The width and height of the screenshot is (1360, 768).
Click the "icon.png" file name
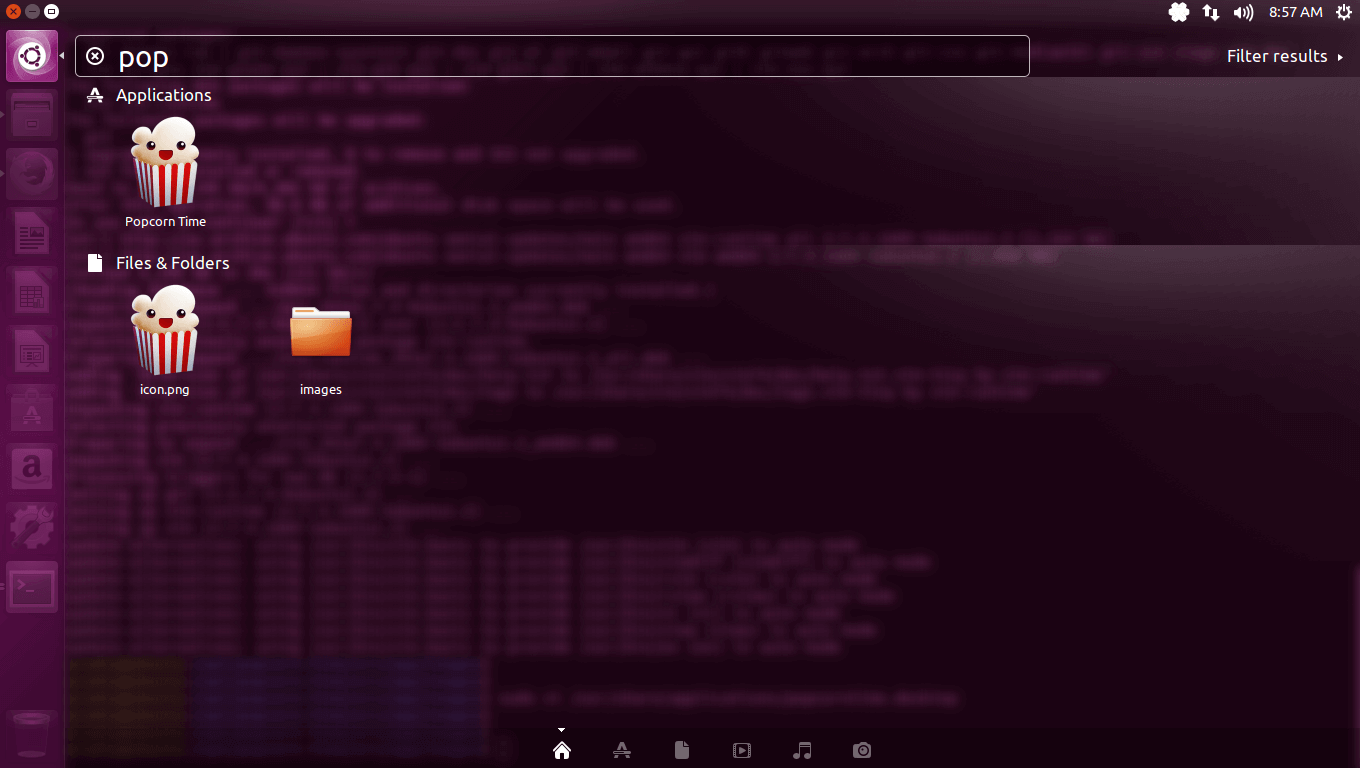point(165,390)
